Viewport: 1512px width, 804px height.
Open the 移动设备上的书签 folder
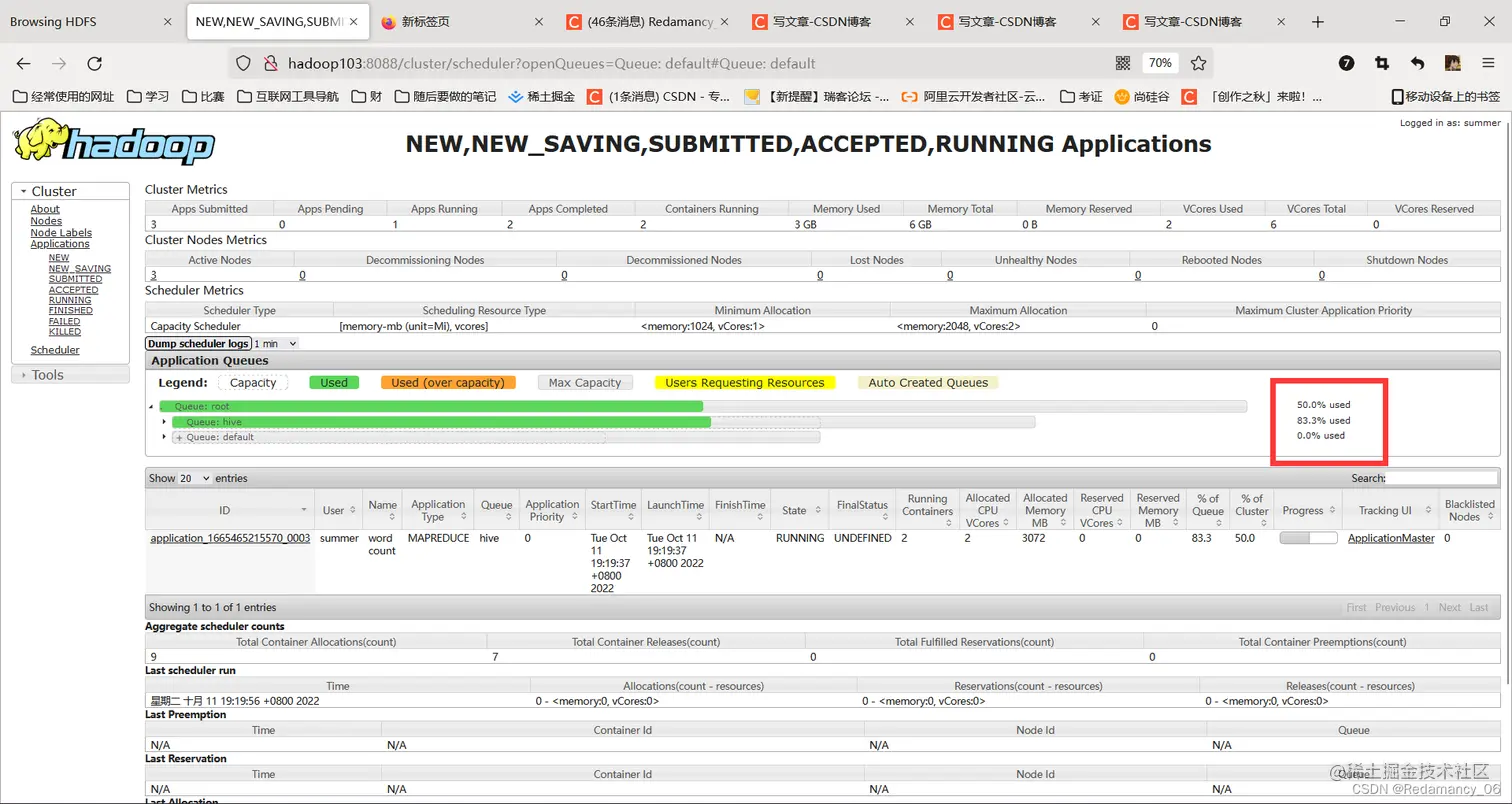click(1446, 97)
